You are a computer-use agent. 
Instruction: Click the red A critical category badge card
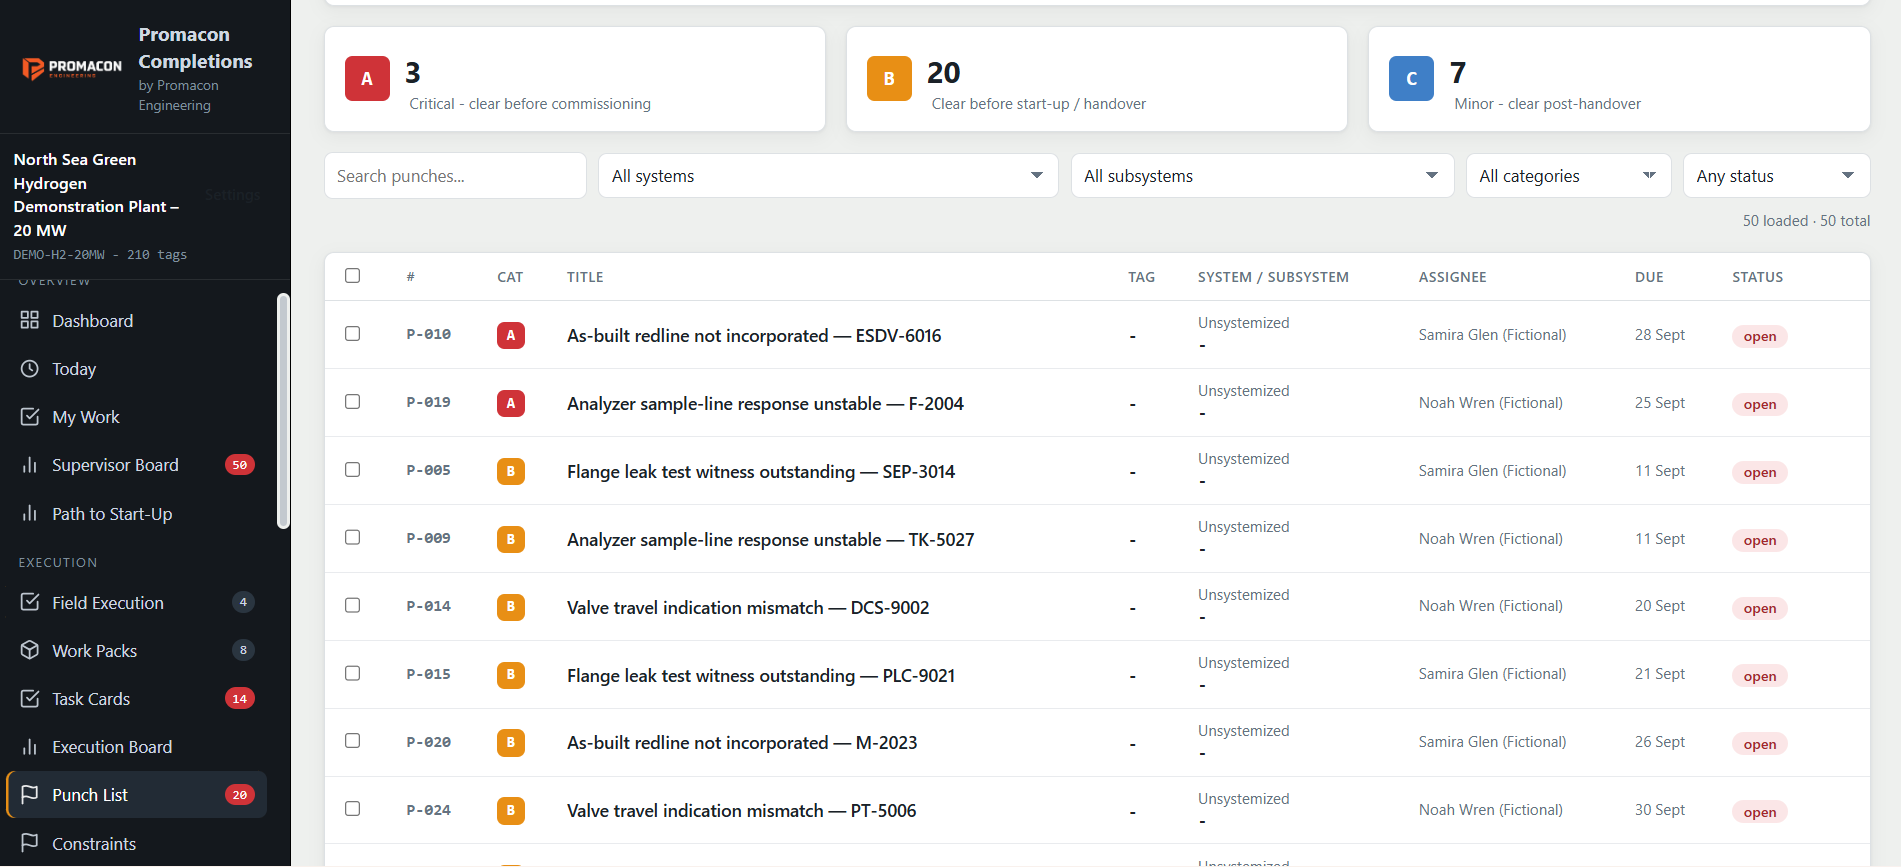click(x=367, y=79)
